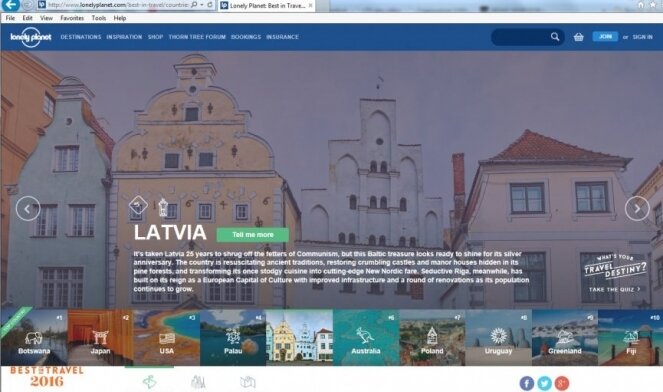Share via the Facebook icon
This screenshot has height=392, width=663.
(x=526, y=383)
